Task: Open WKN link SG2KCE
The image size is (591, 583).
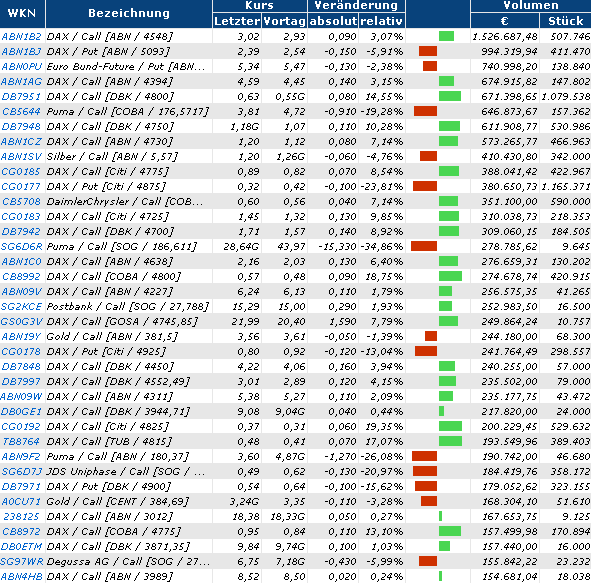Action: click(x=21, y=306)
